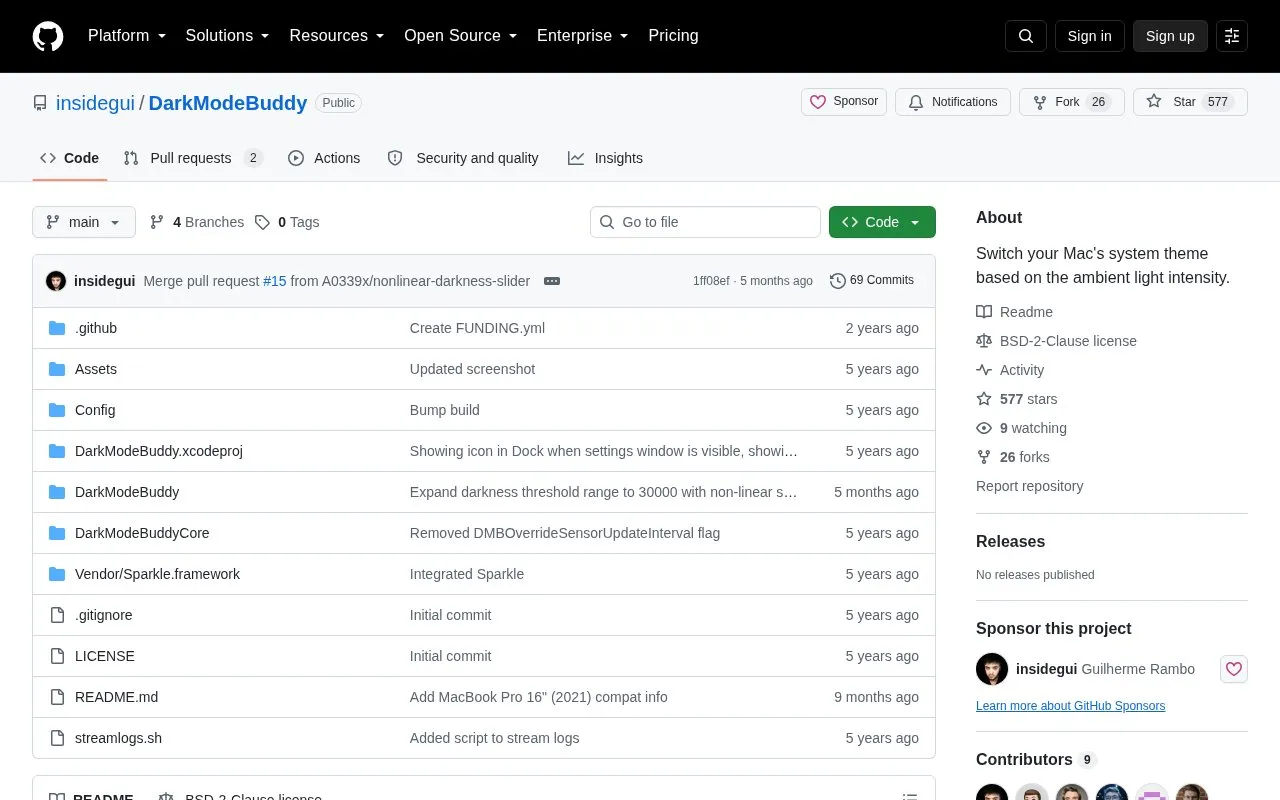Image resolution: width=1280 pixels, height=800 pixels.
Task: Open pull request #15 link
Action: [x=275, y=281]
